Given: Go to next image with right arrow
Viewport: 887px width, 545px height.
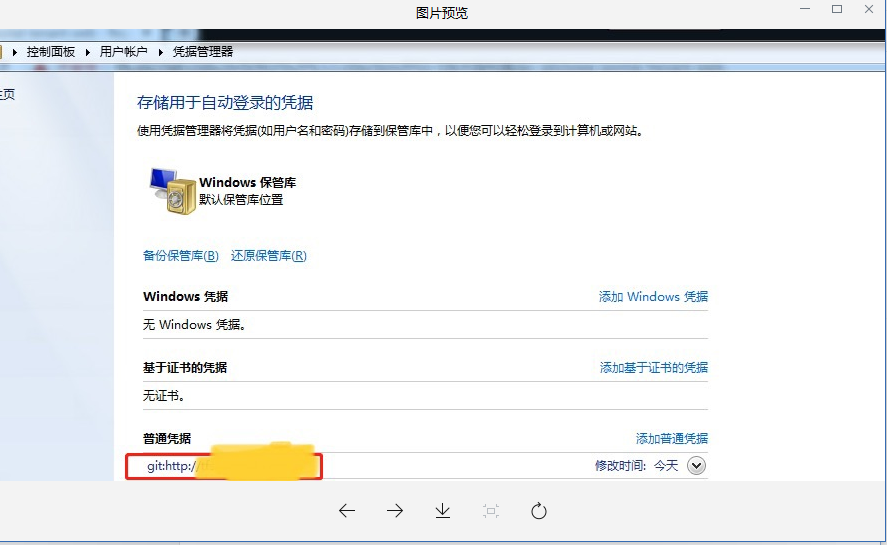Looking at the screenshot, I should (x=395, y=511).
